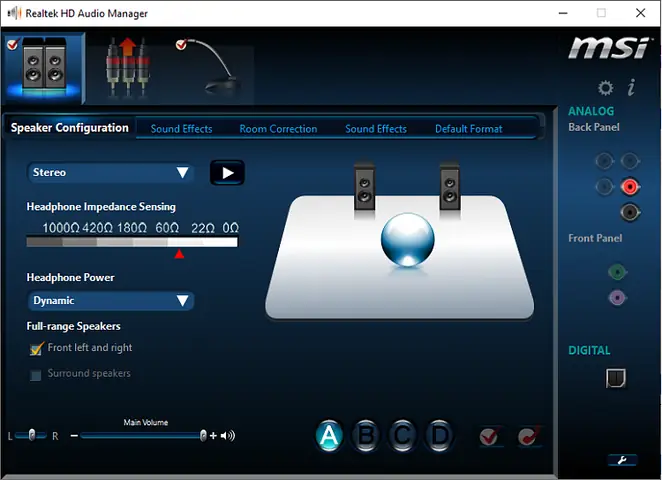Click the DIGITAL heading
This screenshot has width=662, height=480.
coord(589,350)
